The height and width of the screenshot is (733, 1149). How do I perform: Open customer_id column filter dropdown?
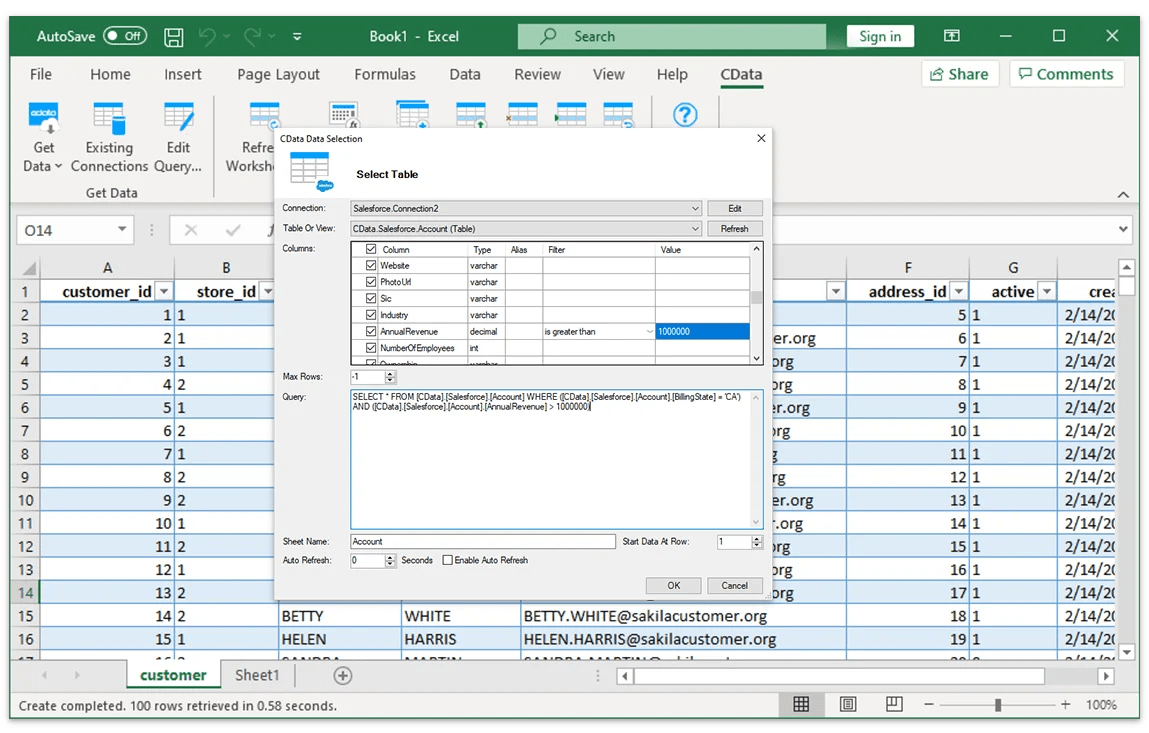tap(164, 292)
